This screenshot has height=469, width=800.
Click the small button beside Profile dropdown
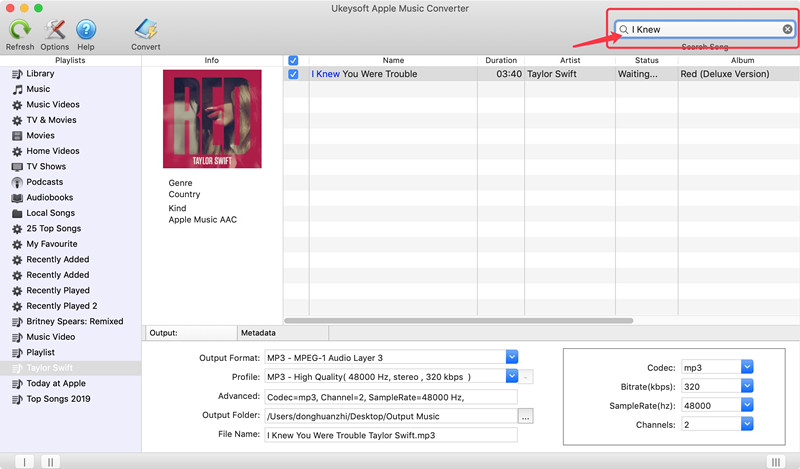click(x=526, y=377)
